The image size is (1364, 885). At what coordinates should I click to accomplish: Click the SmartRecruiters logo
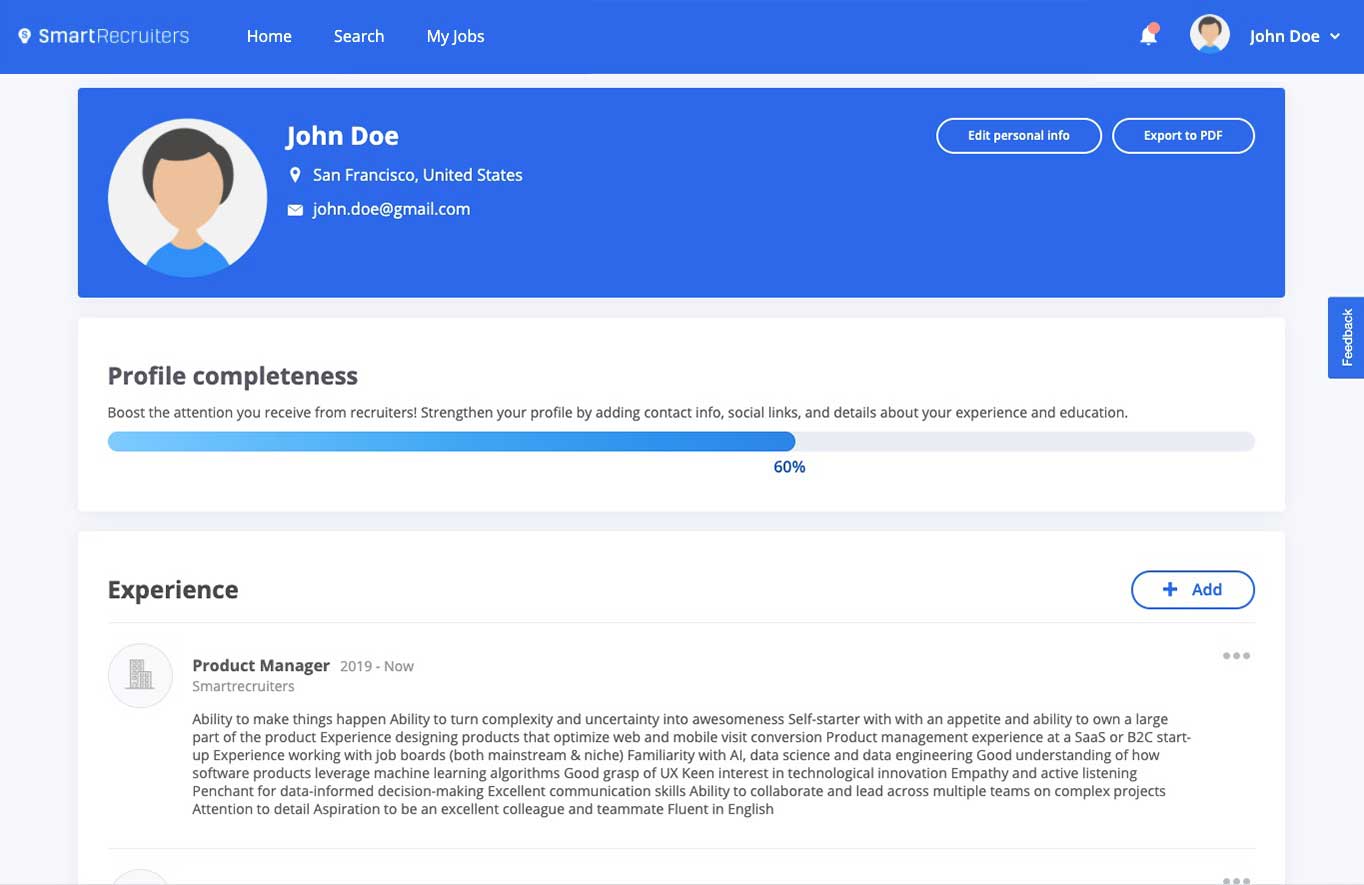coord(104,36)
